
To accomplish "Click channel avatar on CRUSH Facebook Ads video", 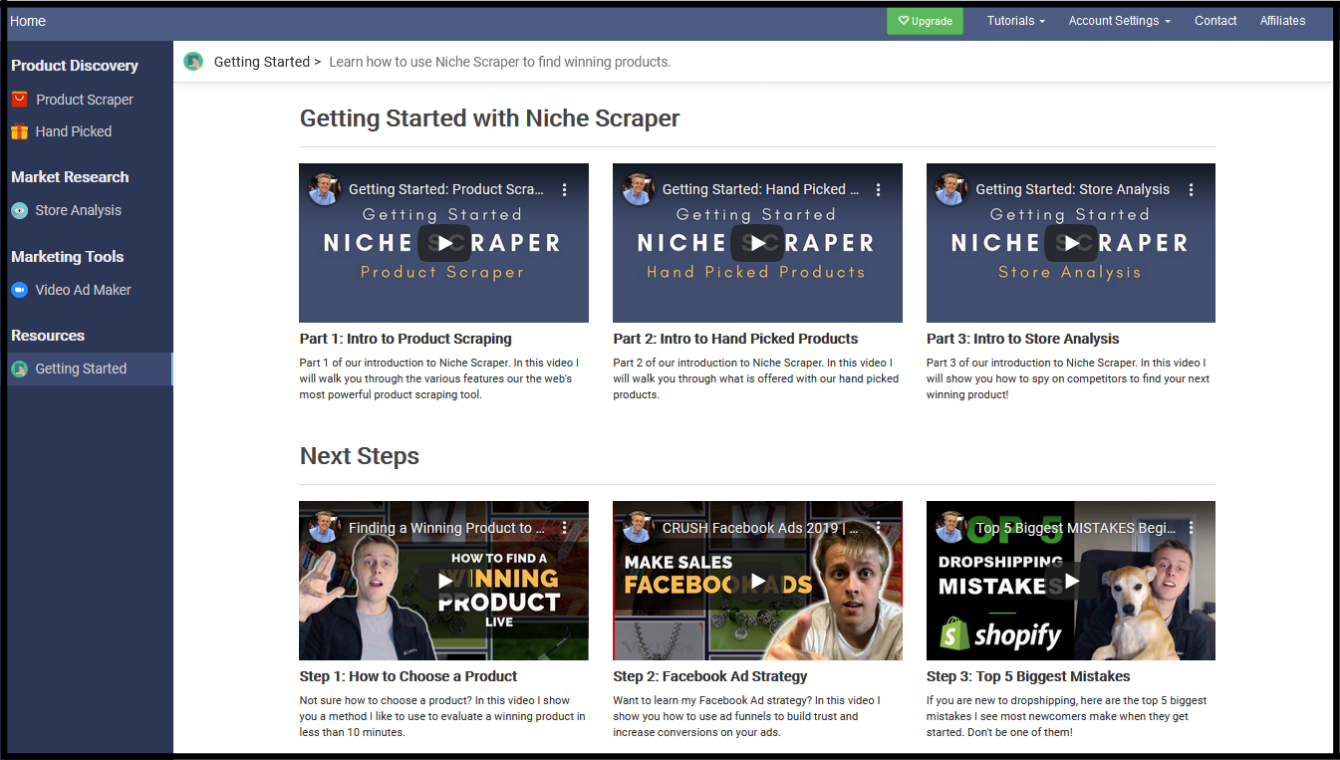I will [638, 527].
